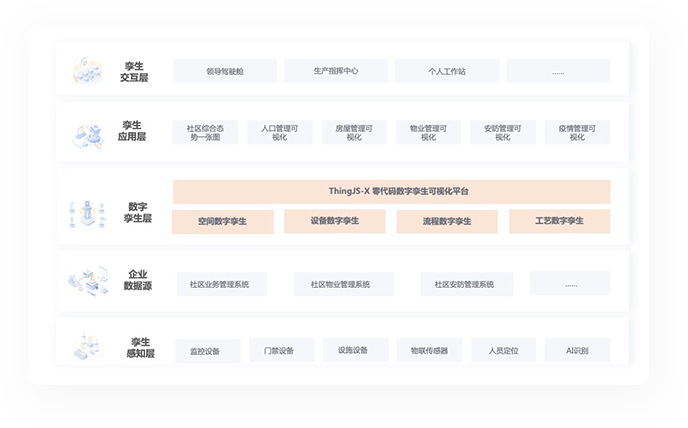688x428 pixels.
Task: Select the 领导驾驶舱 box
Action: [x=225, y=71]
